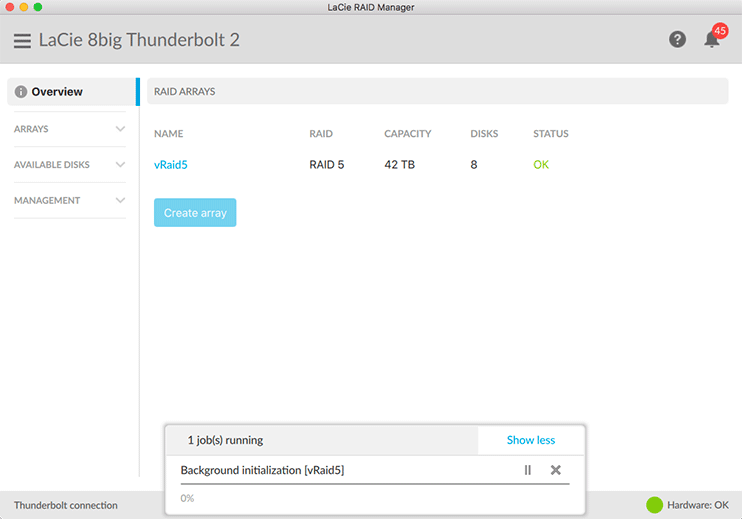Pause the Background initialization job

(x=528, y=470)
